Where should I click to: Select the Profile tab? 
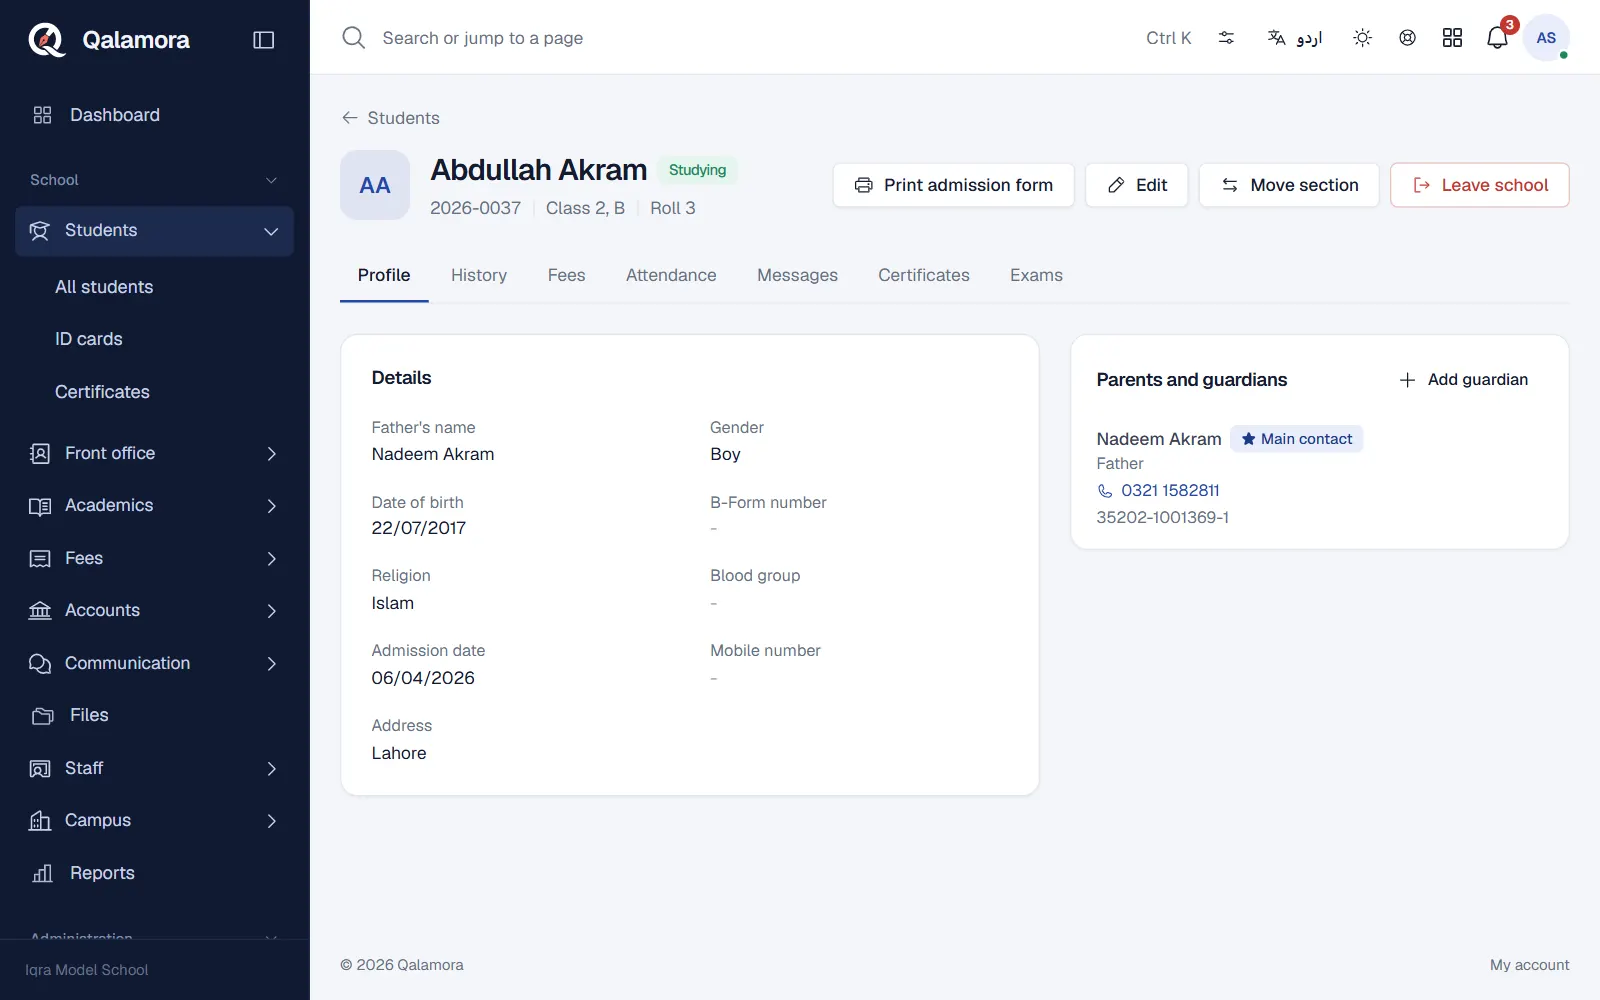(384, 275)
